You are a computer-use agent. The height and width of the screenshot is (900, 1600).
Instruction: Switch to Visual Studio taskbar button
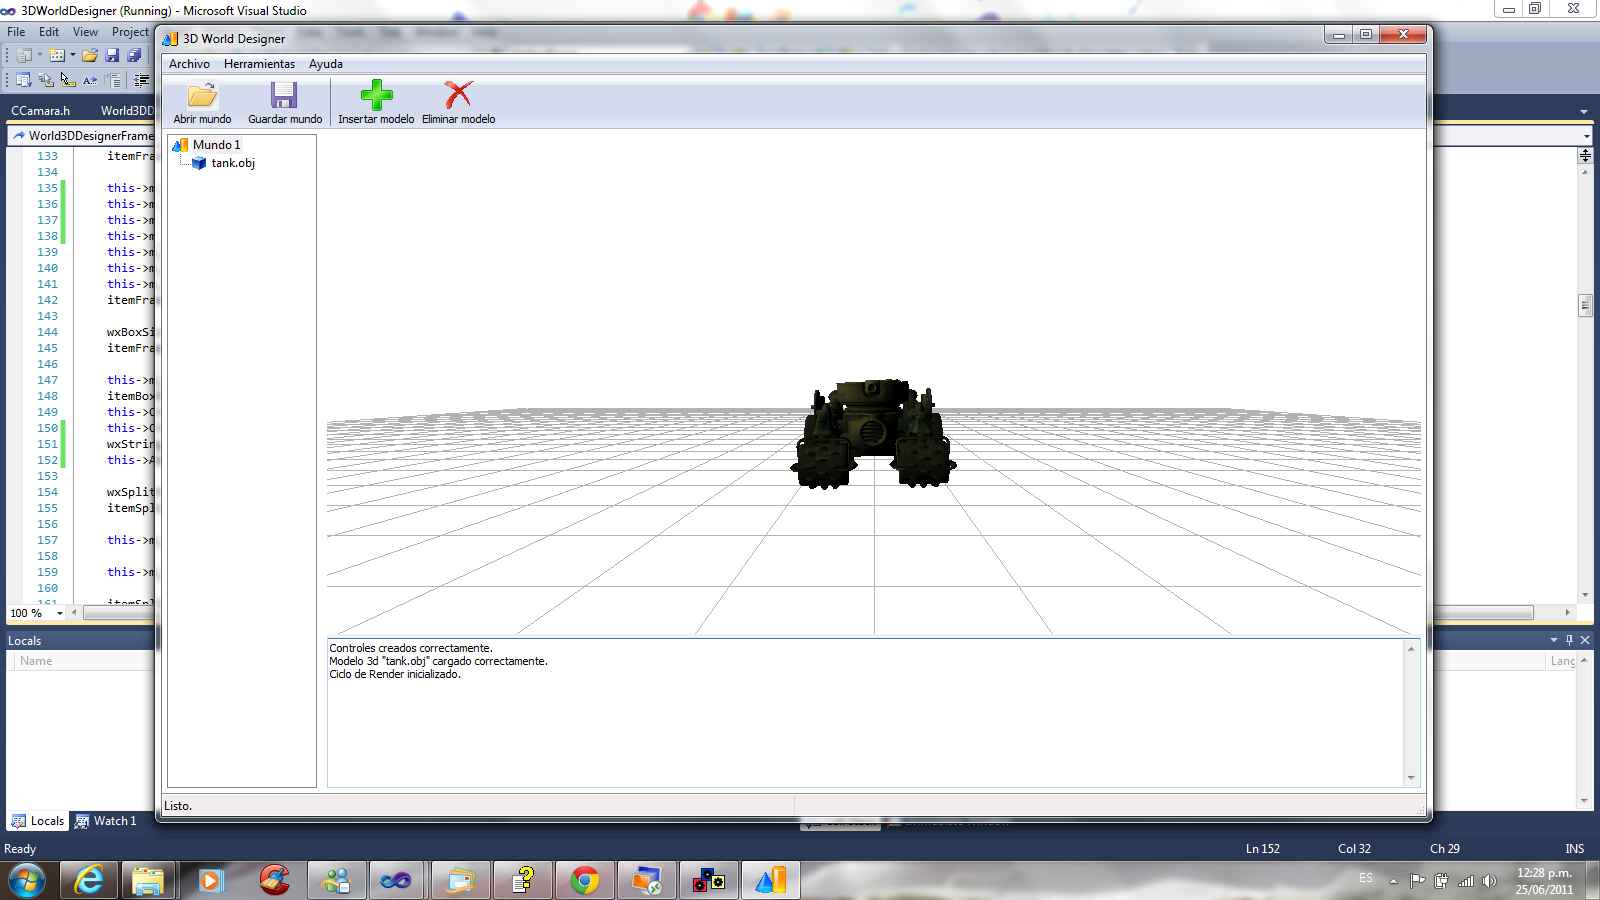coord(396,881)
